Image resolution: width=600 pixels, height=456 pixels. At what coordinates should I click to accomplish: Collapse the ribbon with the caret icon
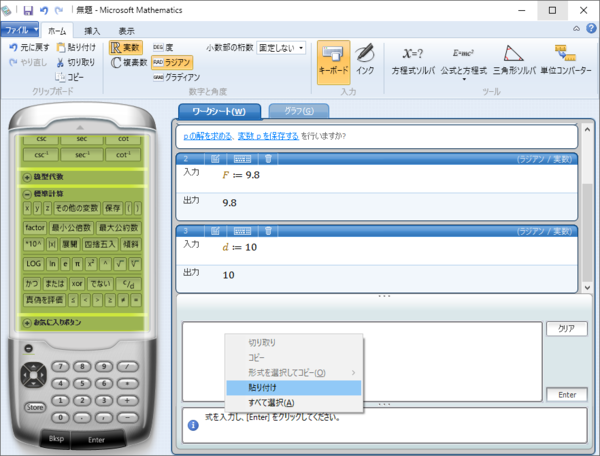pyautogui.click(x=576, y=29)
